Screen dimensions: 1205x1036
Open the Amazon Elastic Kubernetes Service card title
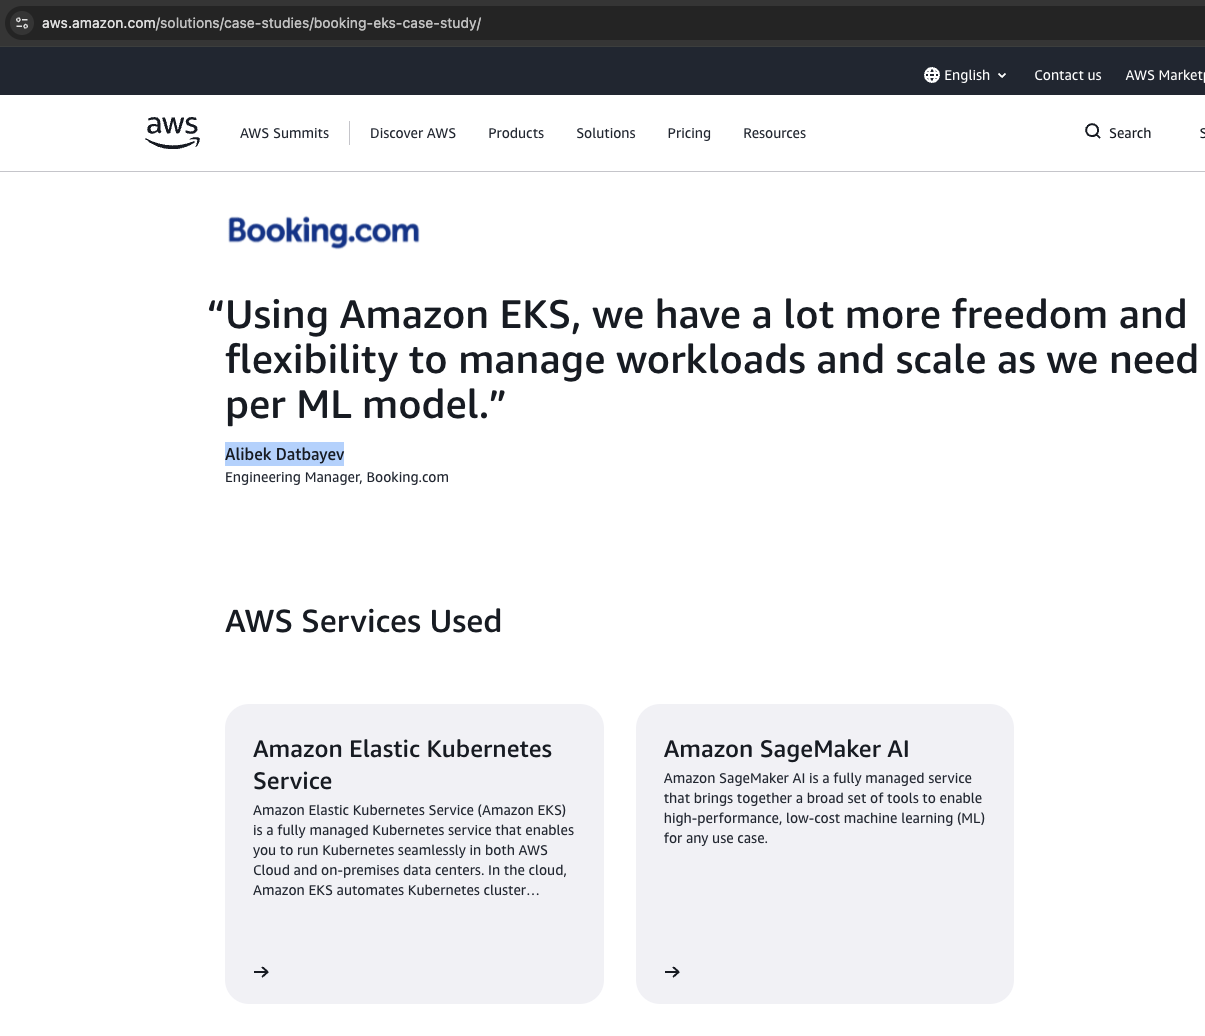402,765
